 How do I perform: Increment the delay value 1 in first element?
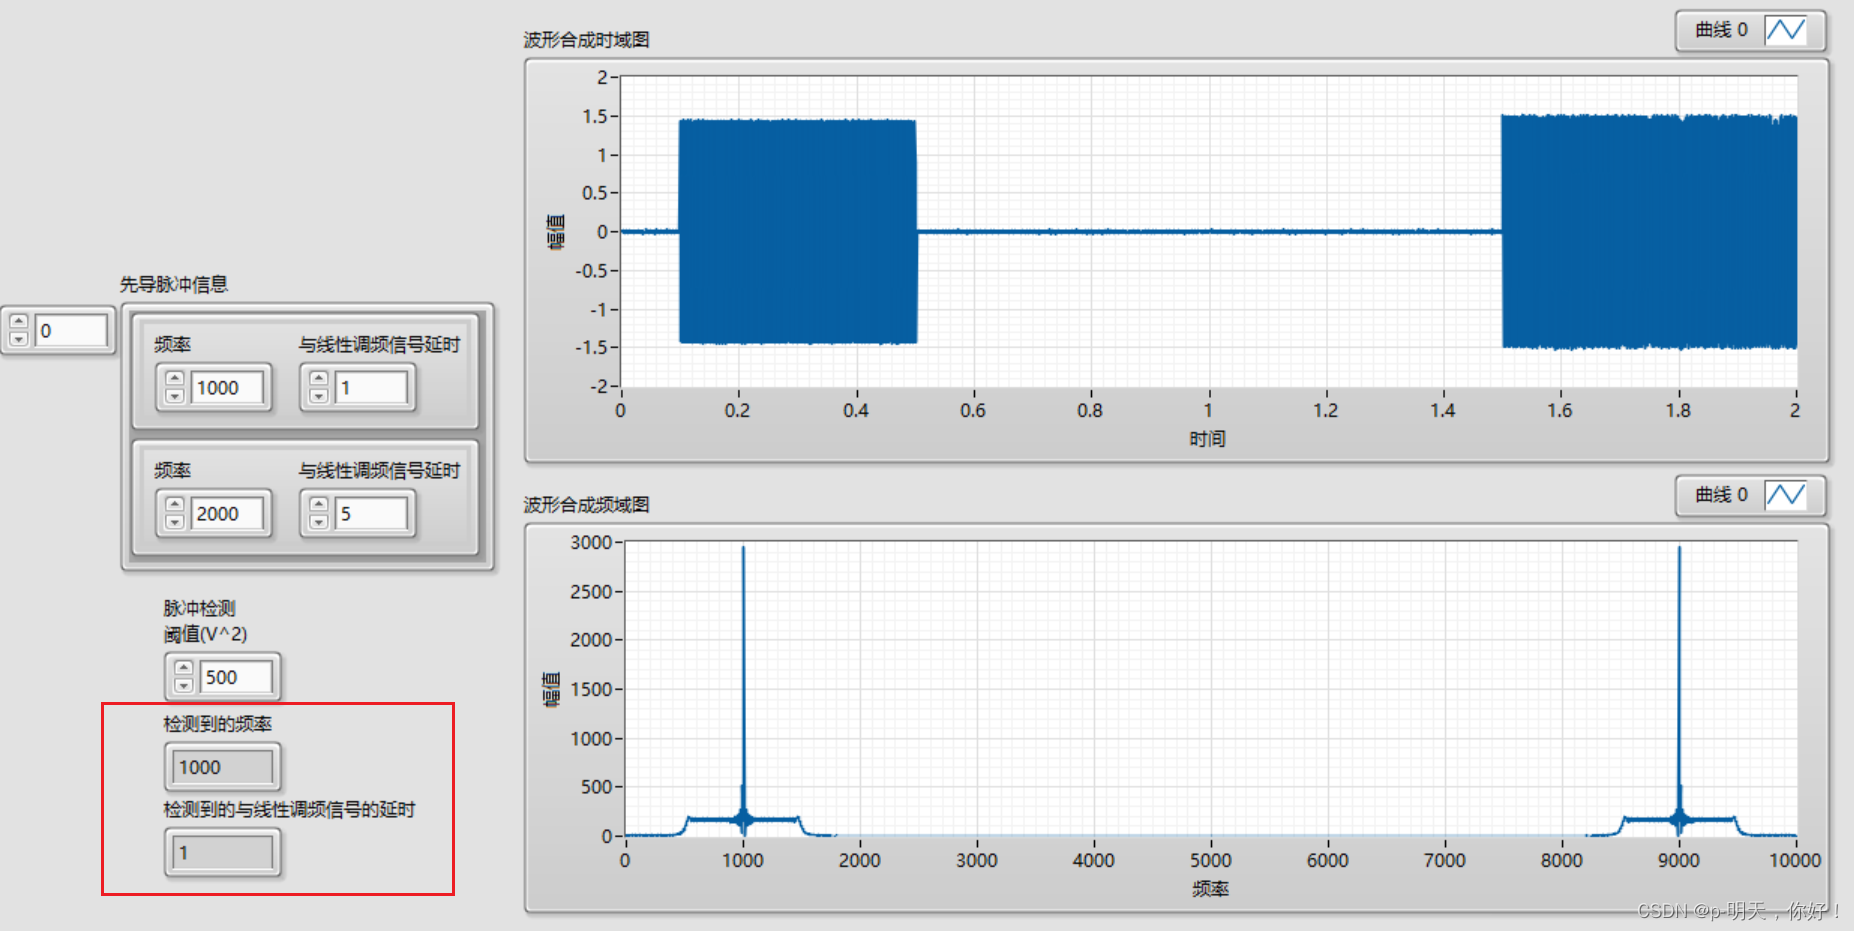coord(319,379)
